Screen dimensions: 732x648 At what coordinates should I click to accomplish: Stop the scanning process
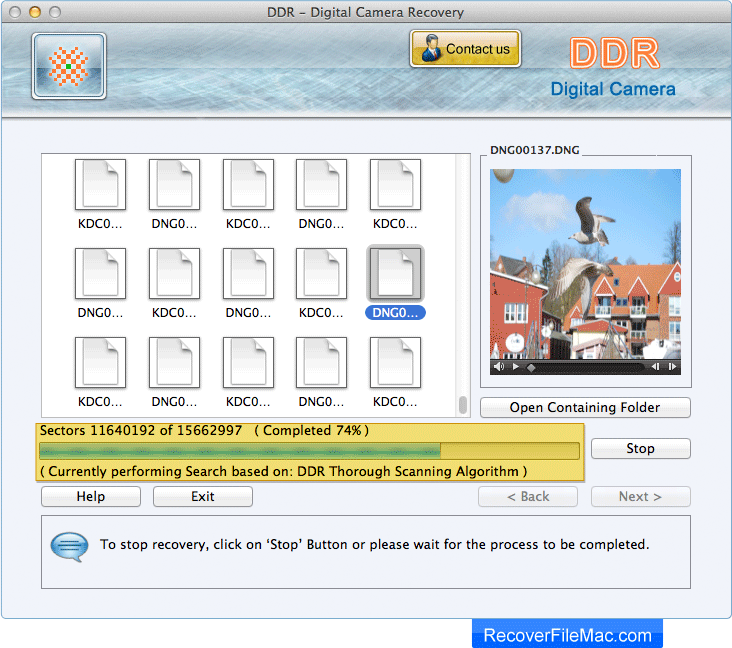click(640, 449)
